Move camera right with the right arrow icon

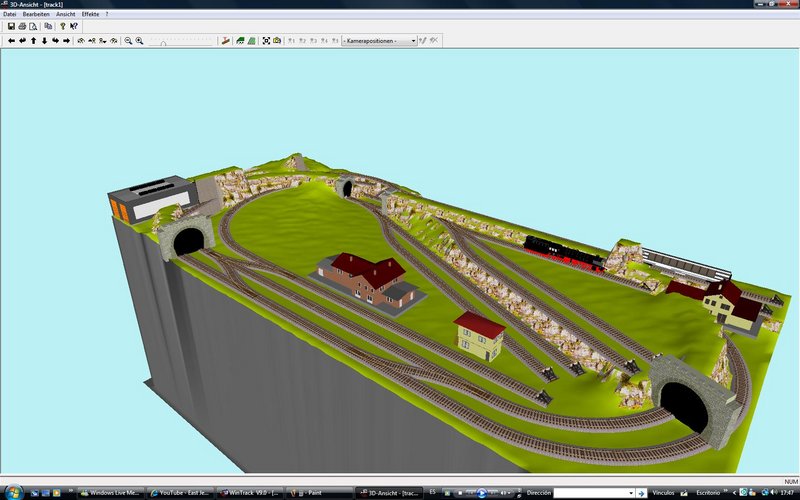66,40
